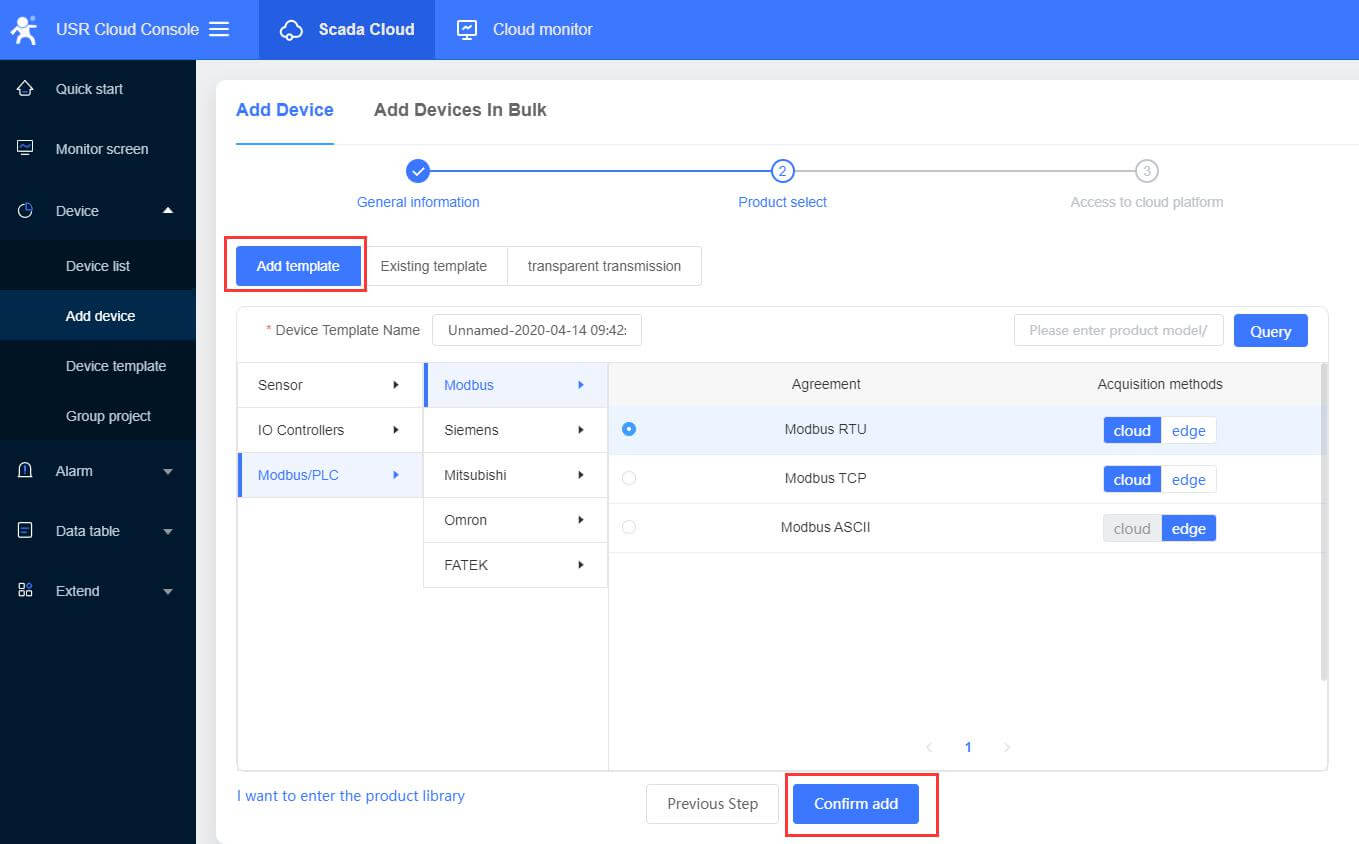The image size is (1359, 844).
Task: Set Modbus TCP acquisition to edge
Action: point(1189,479)
